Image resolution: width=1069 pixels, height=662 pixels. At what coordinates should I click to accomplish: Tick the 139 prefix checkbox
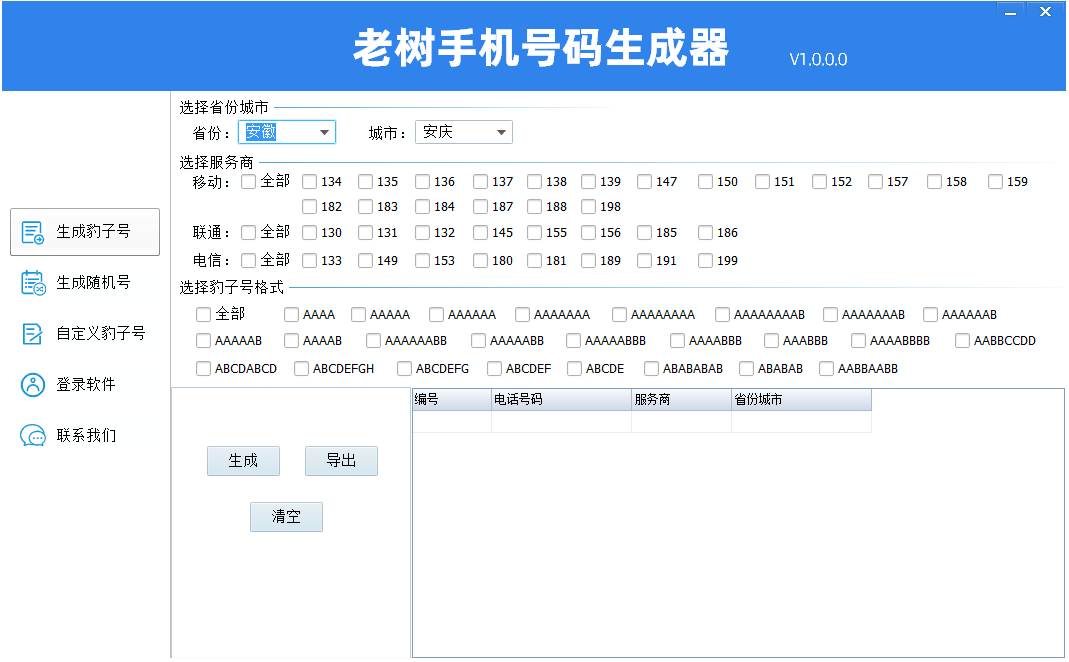click(x=588, y=182)
